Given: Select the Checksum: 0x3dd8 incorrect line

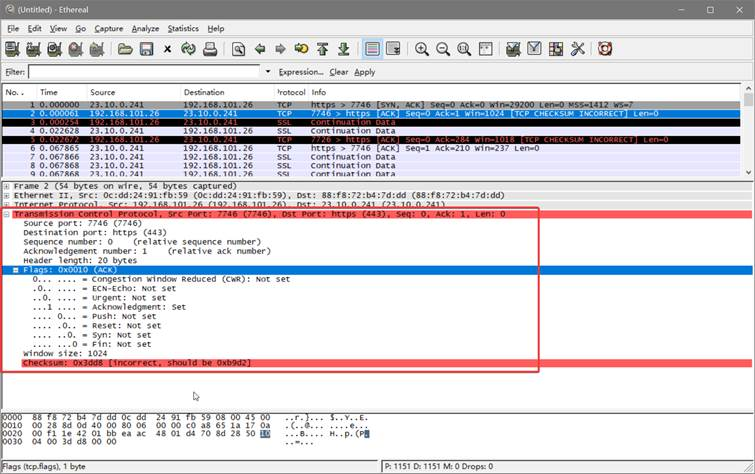Looking at the screenshot, I should pyautogui.click(x=387, y=363).
